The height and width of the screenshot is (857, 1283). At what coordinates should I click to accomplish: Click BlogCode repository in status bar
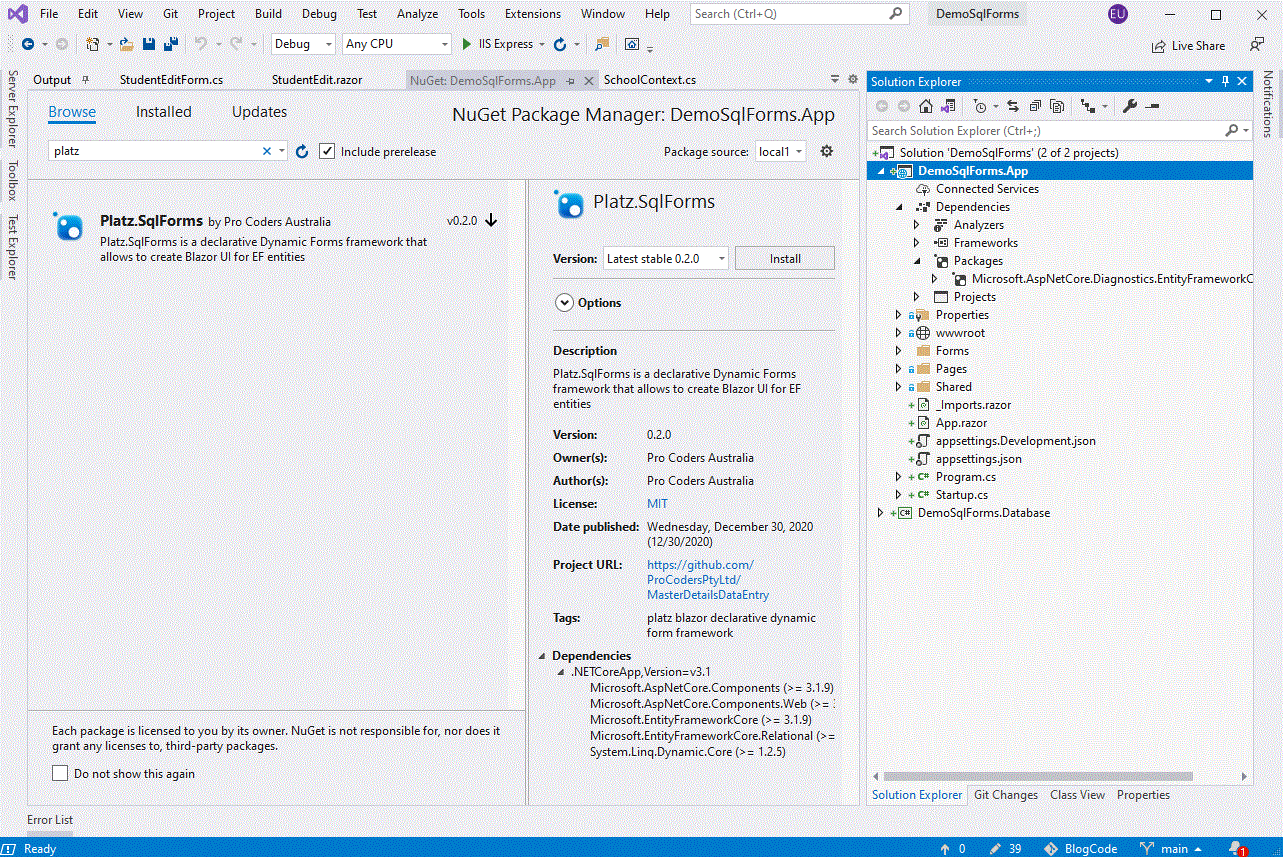click(x=1081, y=848)
